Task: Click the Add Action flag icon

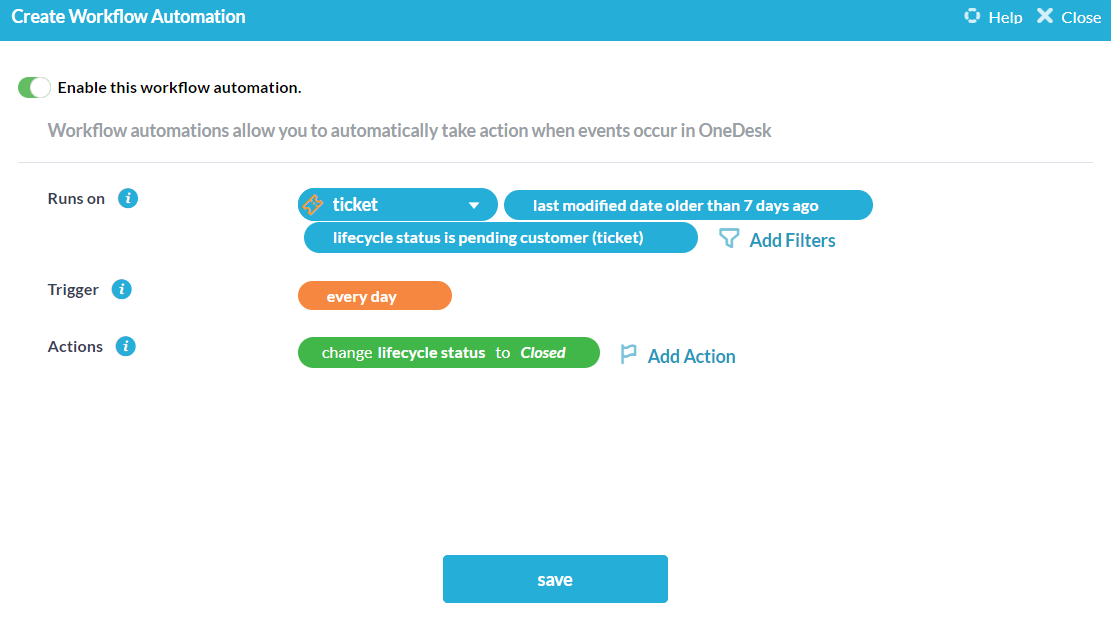Action: click(x=629, y=355)
